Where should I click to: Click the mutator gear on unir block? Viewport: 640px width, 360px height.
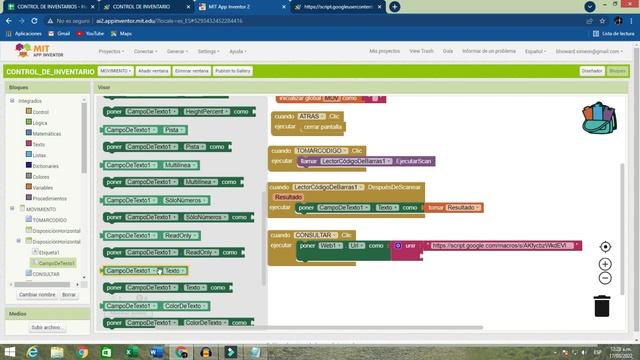coord(398,246)
